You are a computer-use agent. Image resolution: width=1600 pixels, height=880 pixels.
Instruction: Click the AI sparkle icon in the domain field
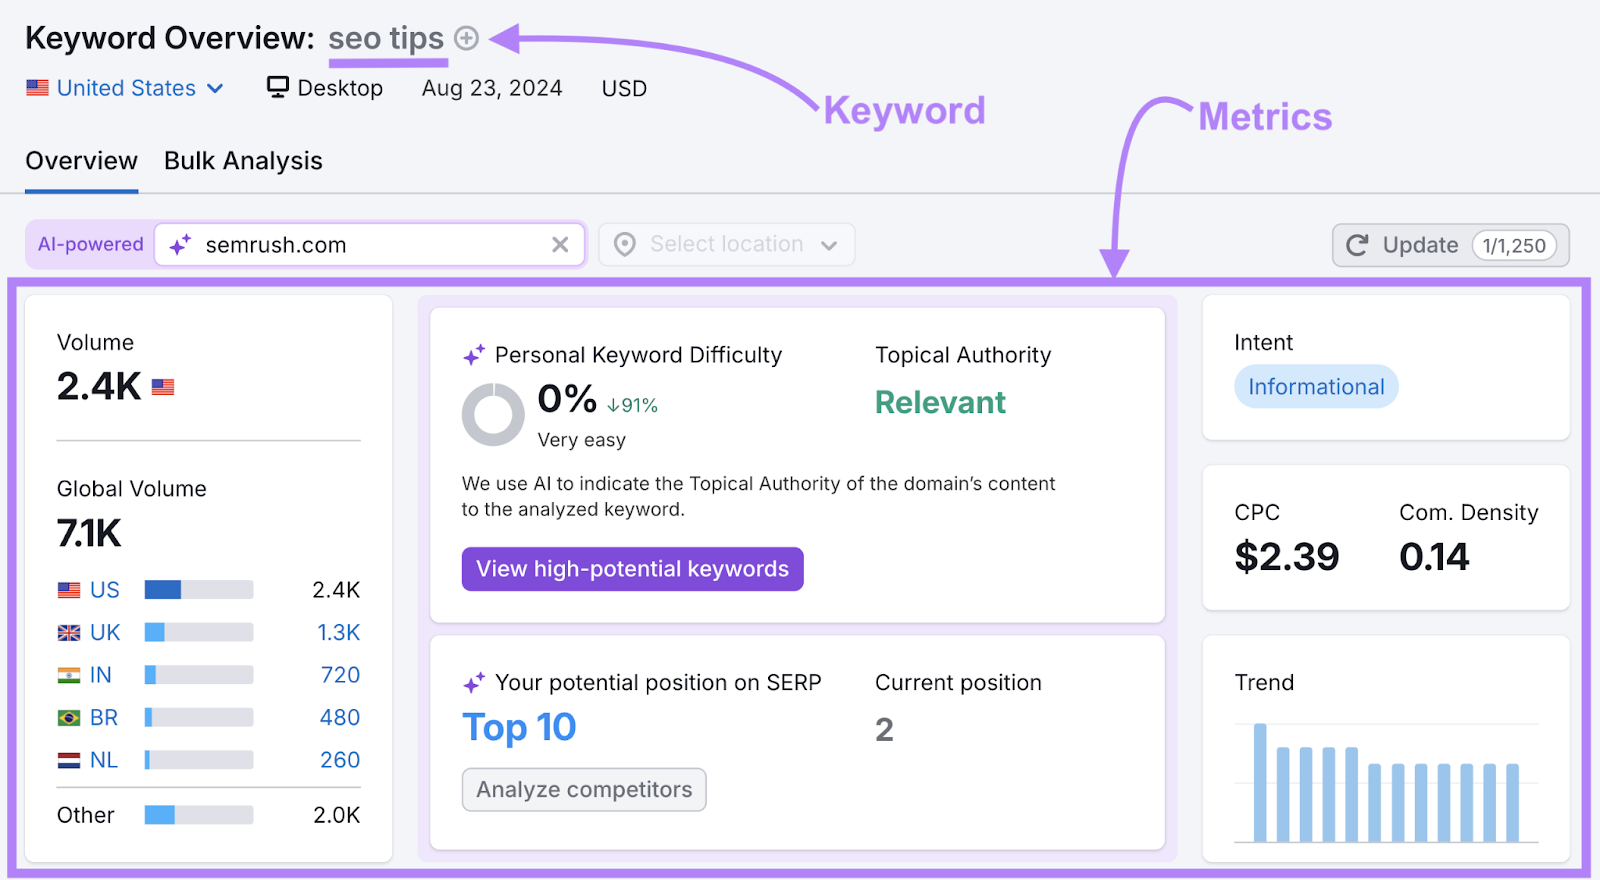pos(180,244)
